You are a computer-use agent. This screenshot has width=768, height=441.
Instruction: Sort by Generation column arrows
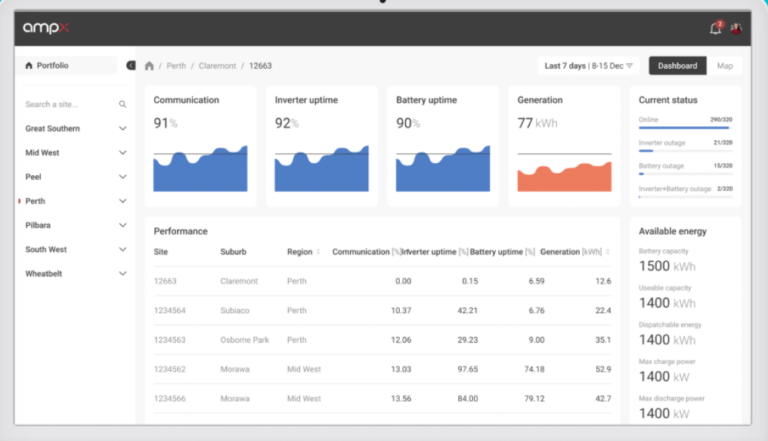608,252
